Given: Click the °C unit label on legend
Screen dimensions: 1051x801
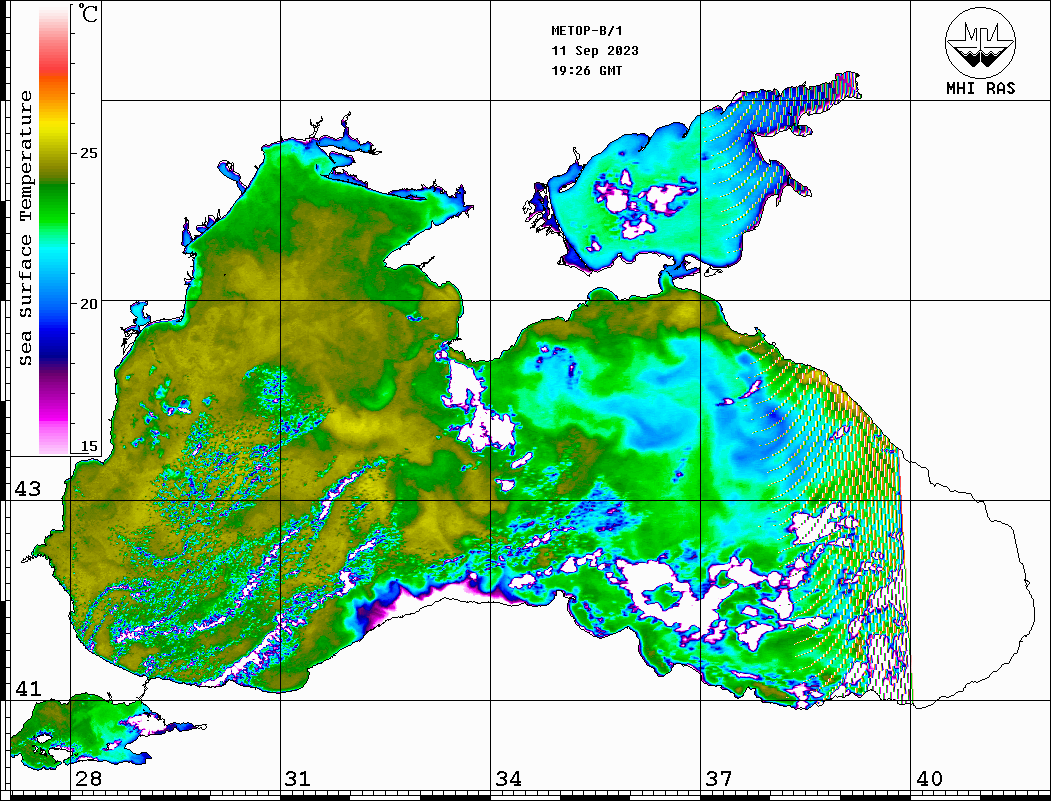Looking at the screenshot, I should [x=88, y=13].
